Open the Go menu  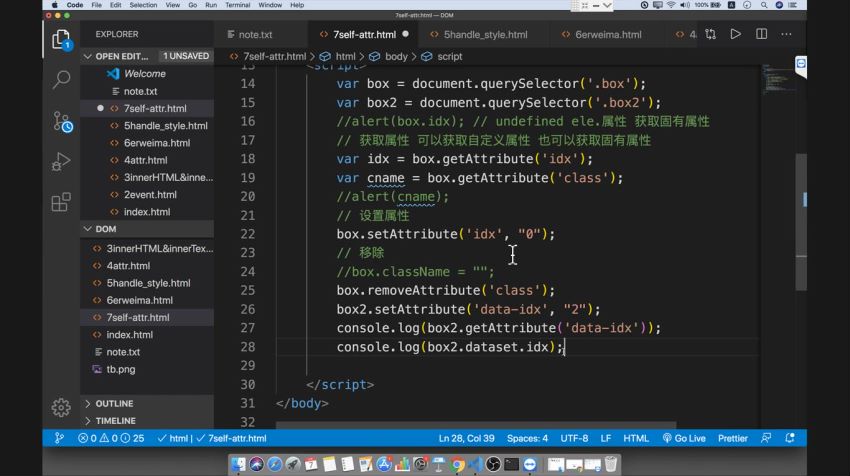tap(192, 5)
